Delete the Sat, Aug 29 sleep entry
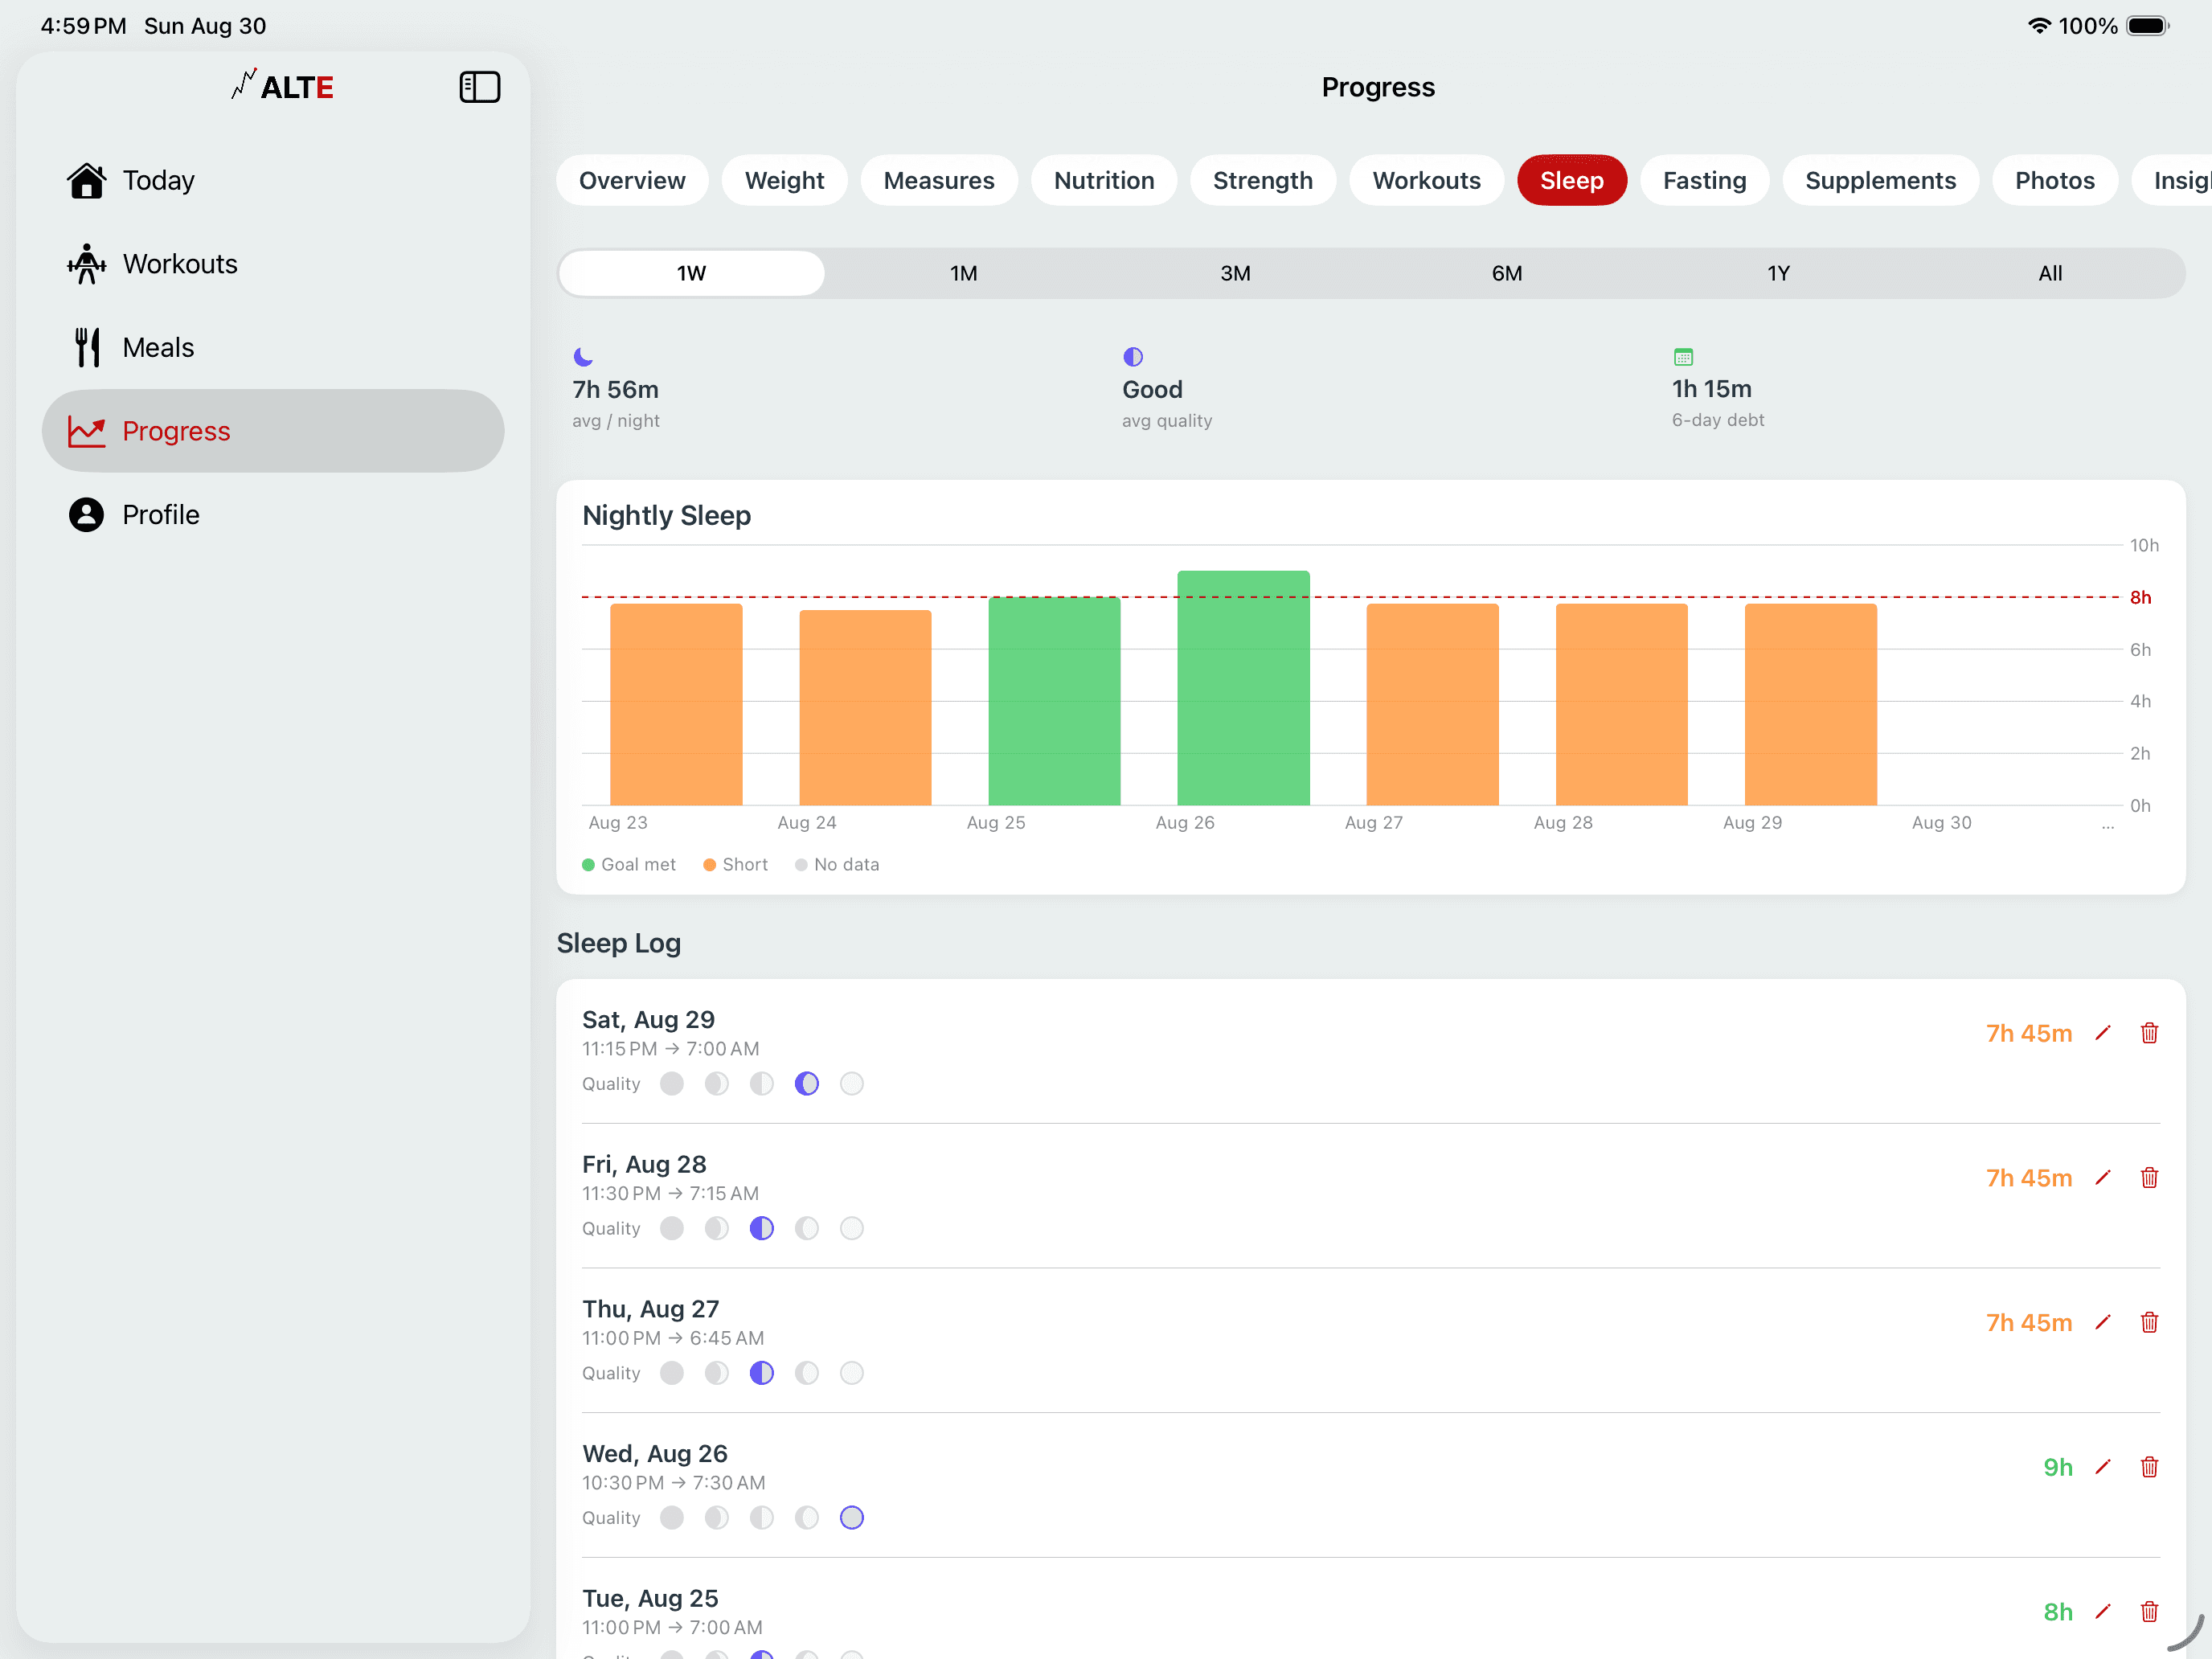The image size is (2212, 1659). (2148, 1033)
